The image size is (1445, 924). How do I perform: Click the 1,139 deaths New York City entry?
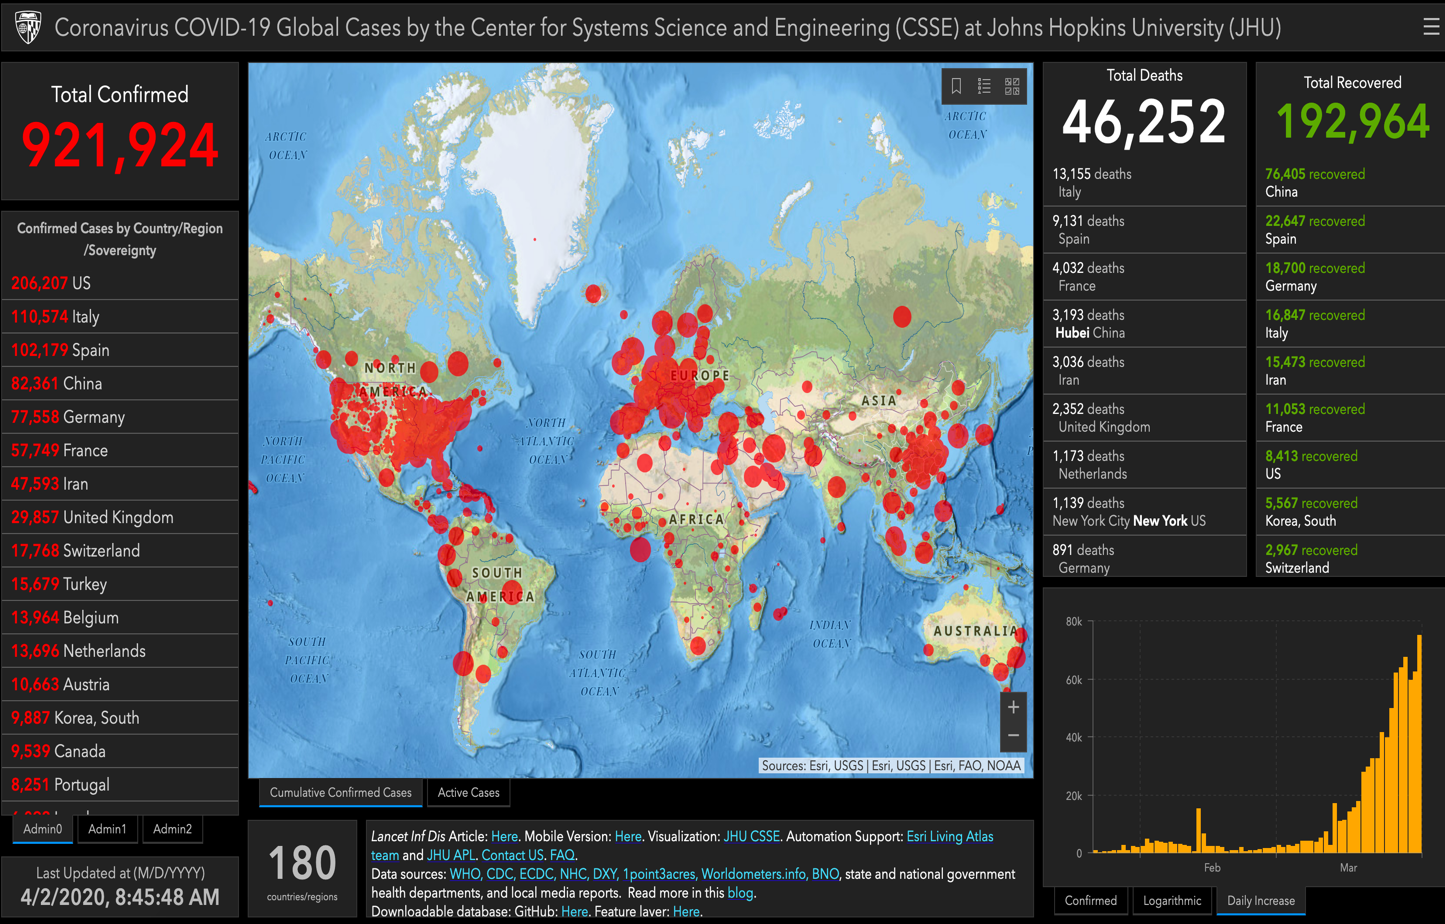pos(1144,512)
